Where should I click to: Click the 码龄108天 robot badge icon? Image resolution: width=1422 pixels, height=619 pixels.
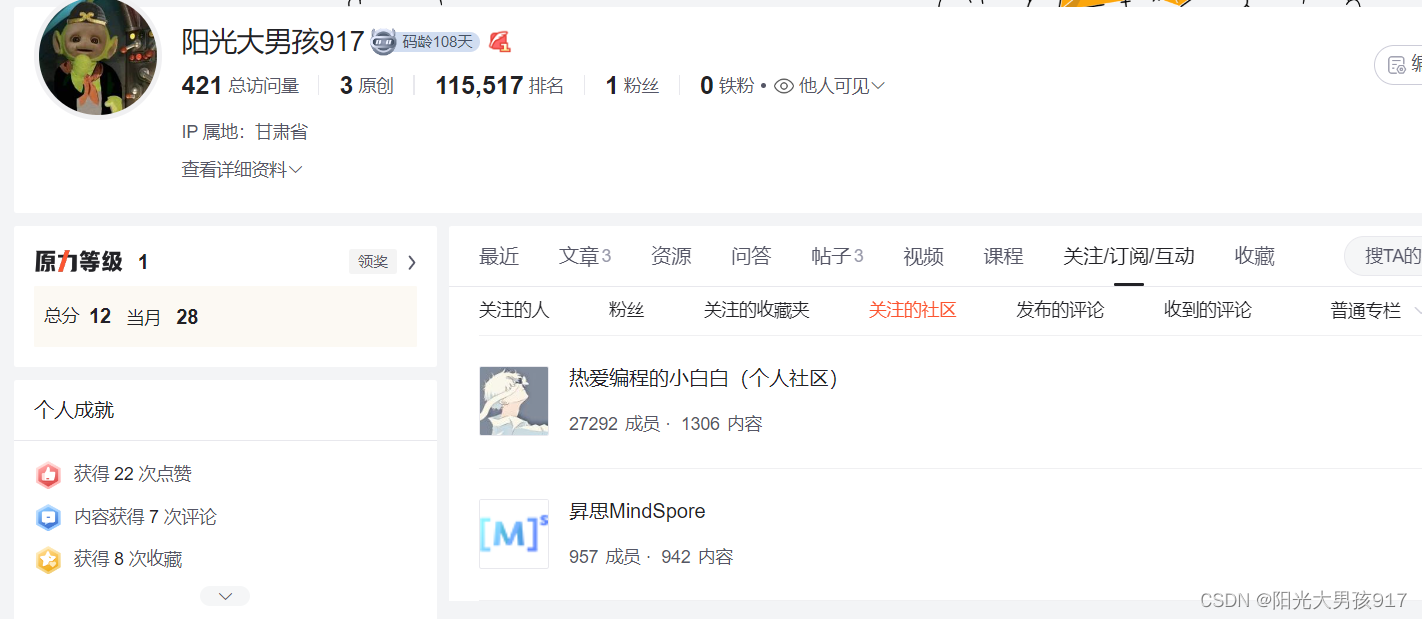click(x=384, y=41)
